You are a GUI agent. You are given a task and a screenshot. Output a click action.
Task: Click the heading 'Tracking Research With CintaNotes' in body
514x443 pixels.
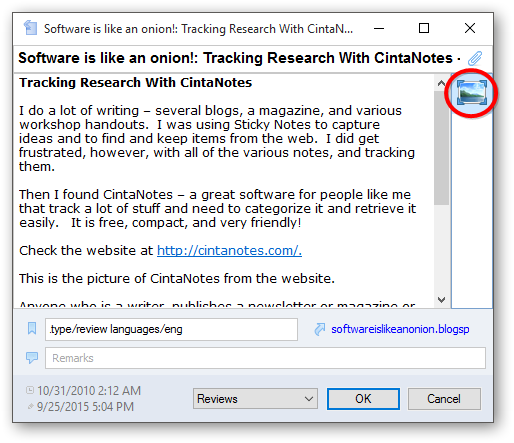(135, 83)
